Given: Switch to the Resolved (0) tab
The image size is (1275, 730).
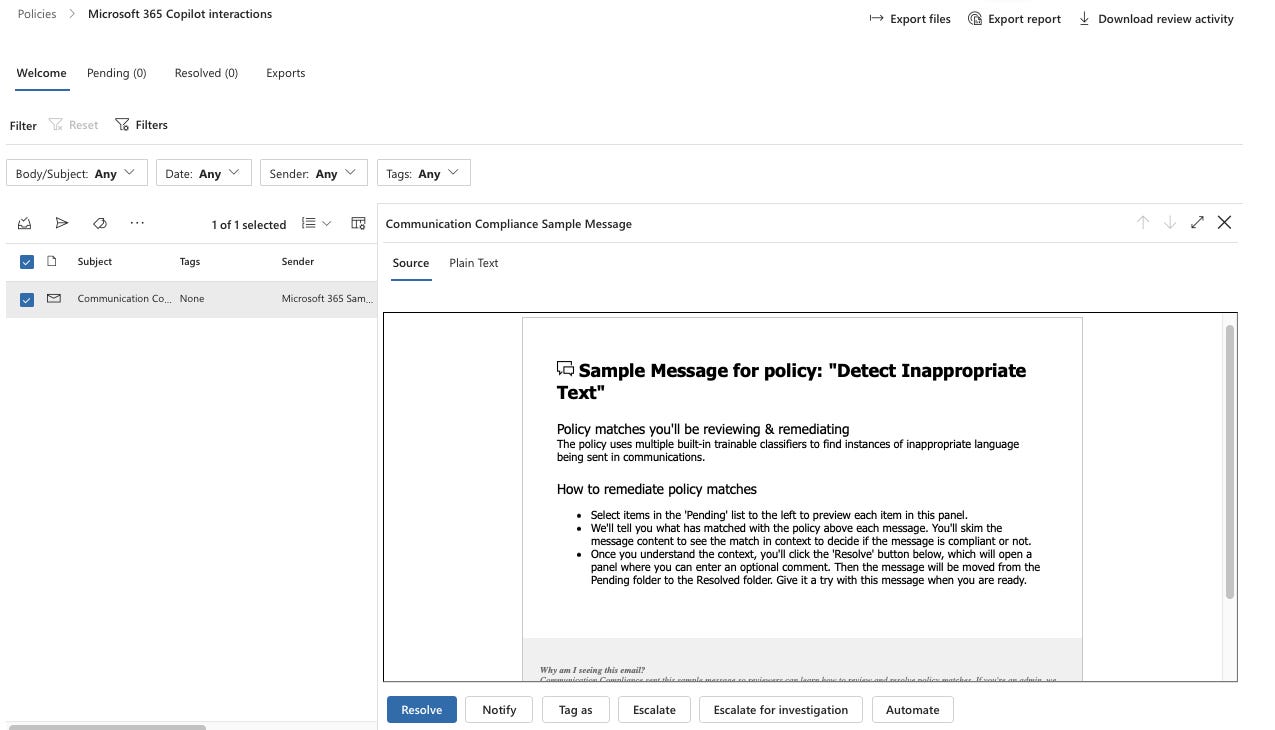Looking at the screenshot, I should tap(206, 73).
